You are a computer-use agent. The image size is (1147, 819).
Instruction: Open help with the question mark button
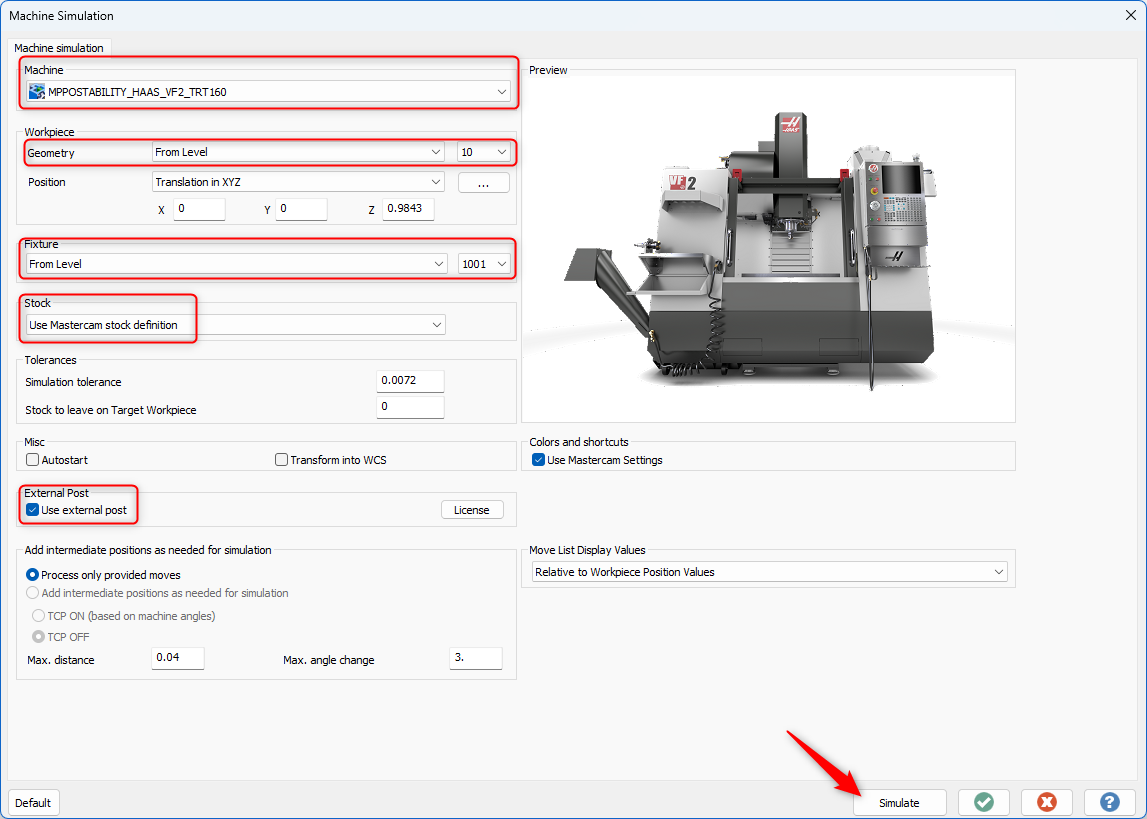click(1109, 802)
